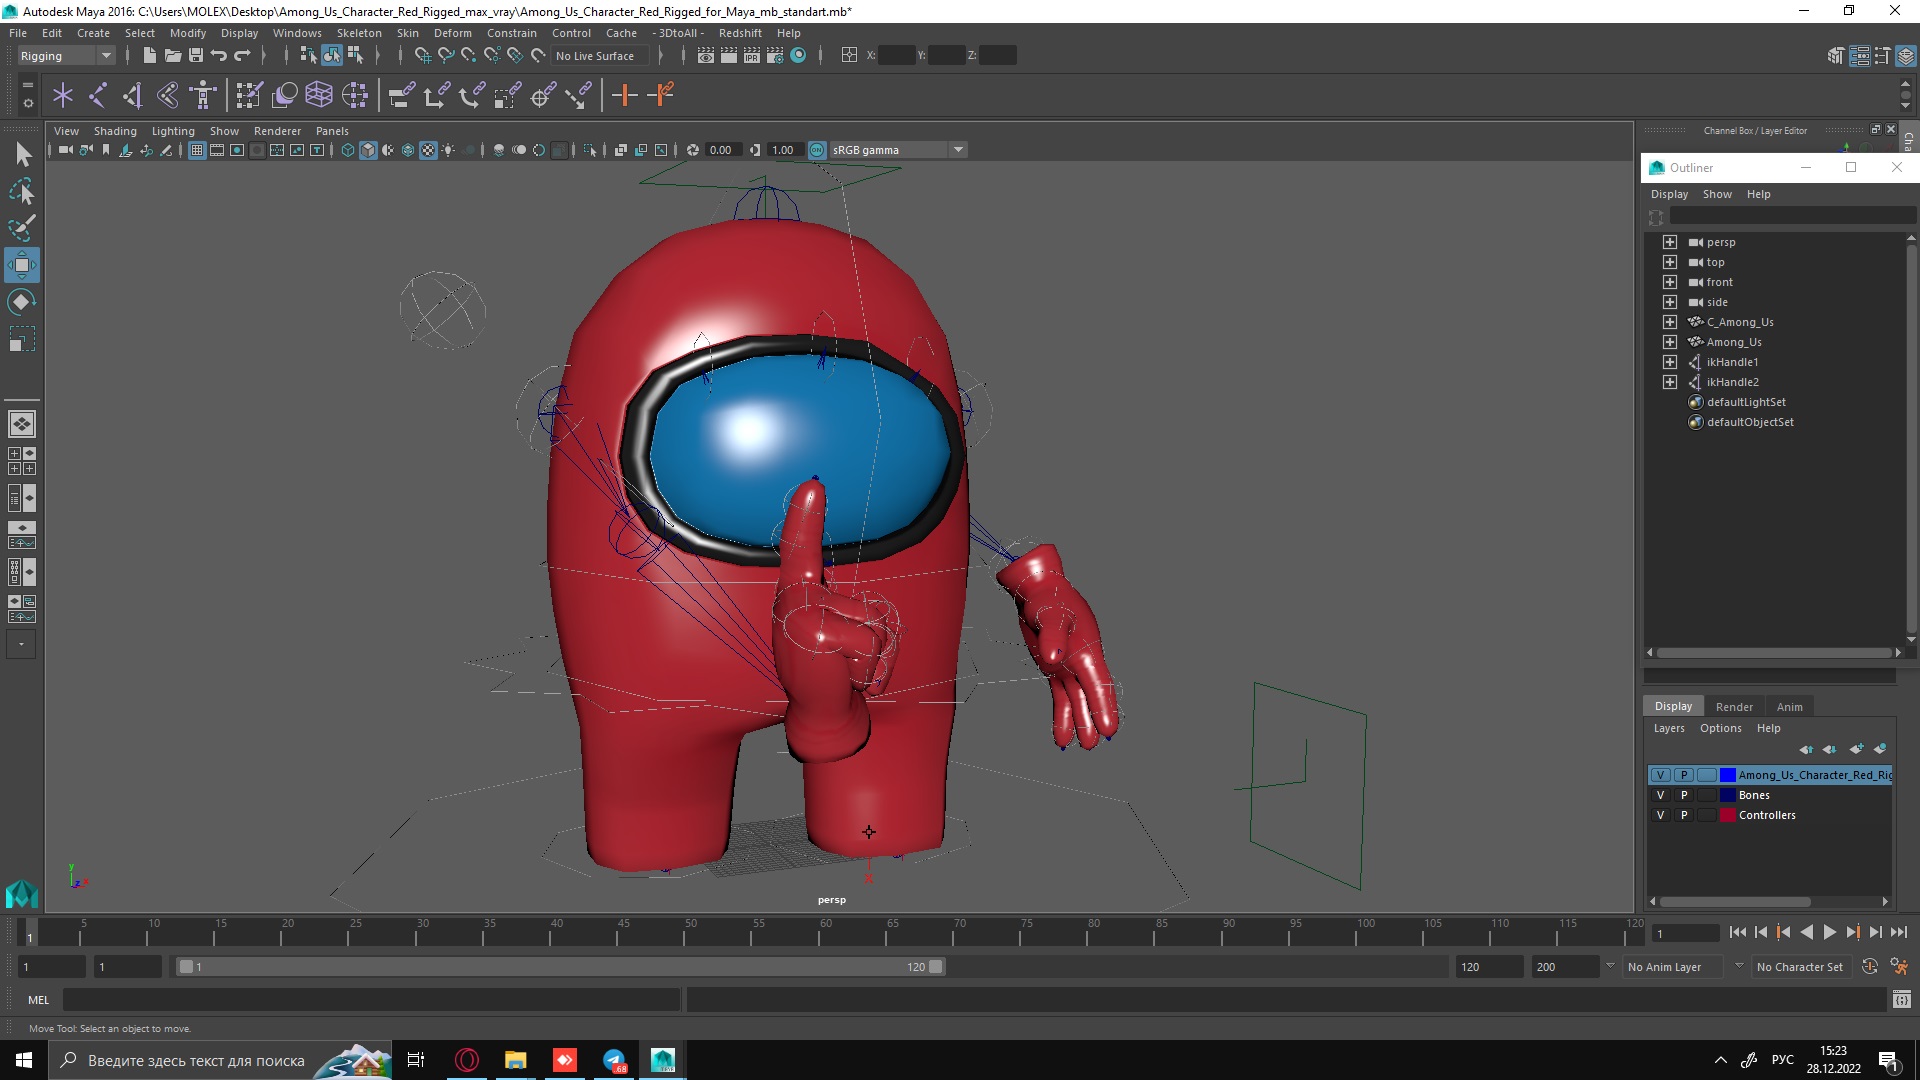
Task: Click the Render Current Frame clapper icon
Action: [729, 56]
